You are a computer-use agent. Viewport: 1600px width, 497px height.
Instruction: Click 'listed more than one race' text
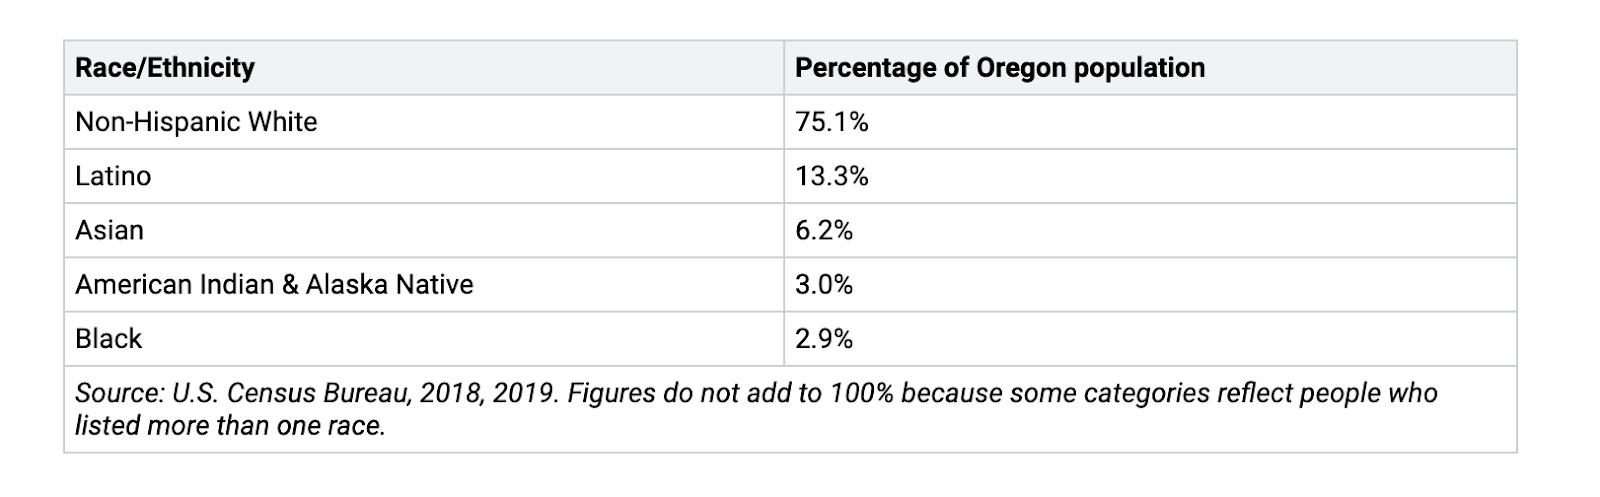(230, 426)
